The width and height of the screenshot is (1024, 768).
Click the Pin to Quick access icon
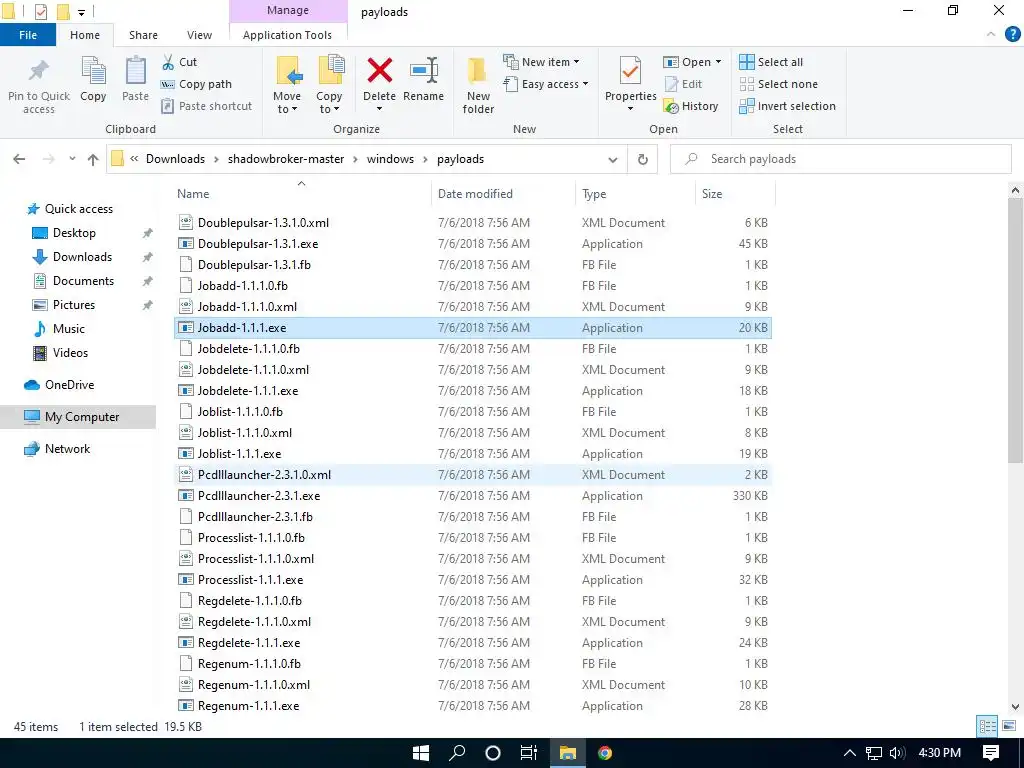[x=39, y=71]
